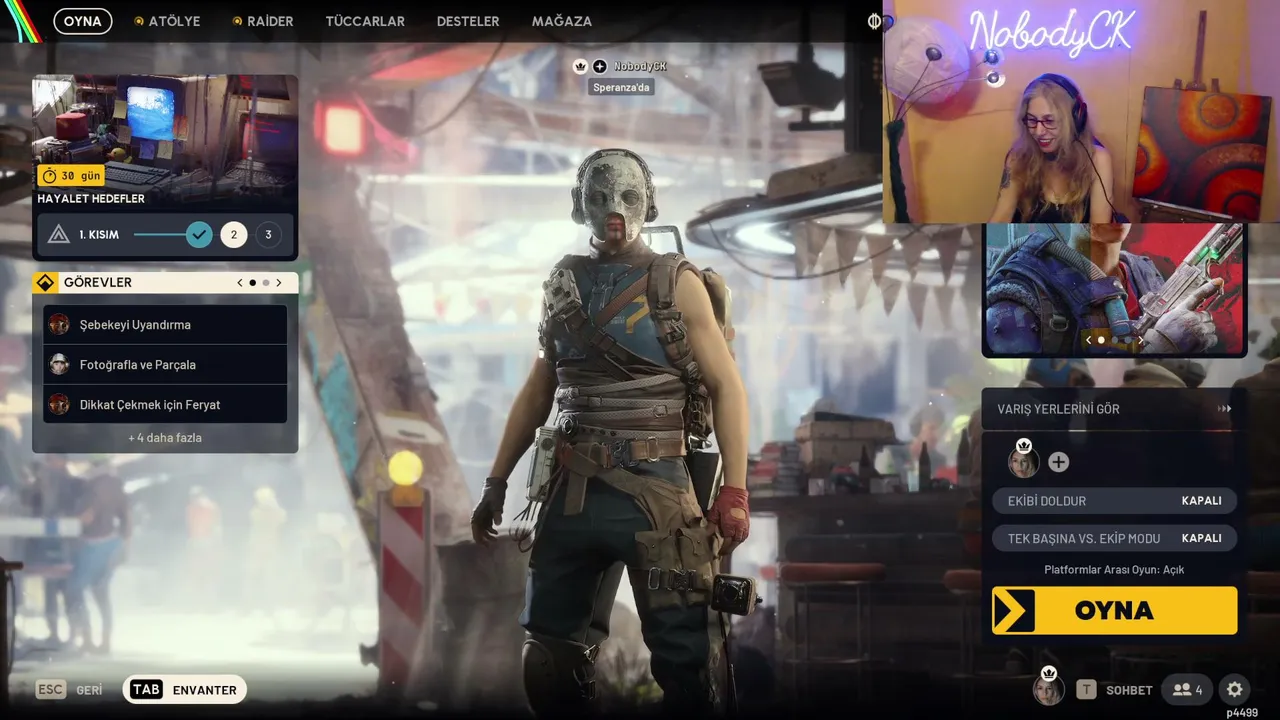Image resolution: width=1280 pixels, height=720 pixels.
Task: Add a squad member with the plus icon
Action: 1058,462
